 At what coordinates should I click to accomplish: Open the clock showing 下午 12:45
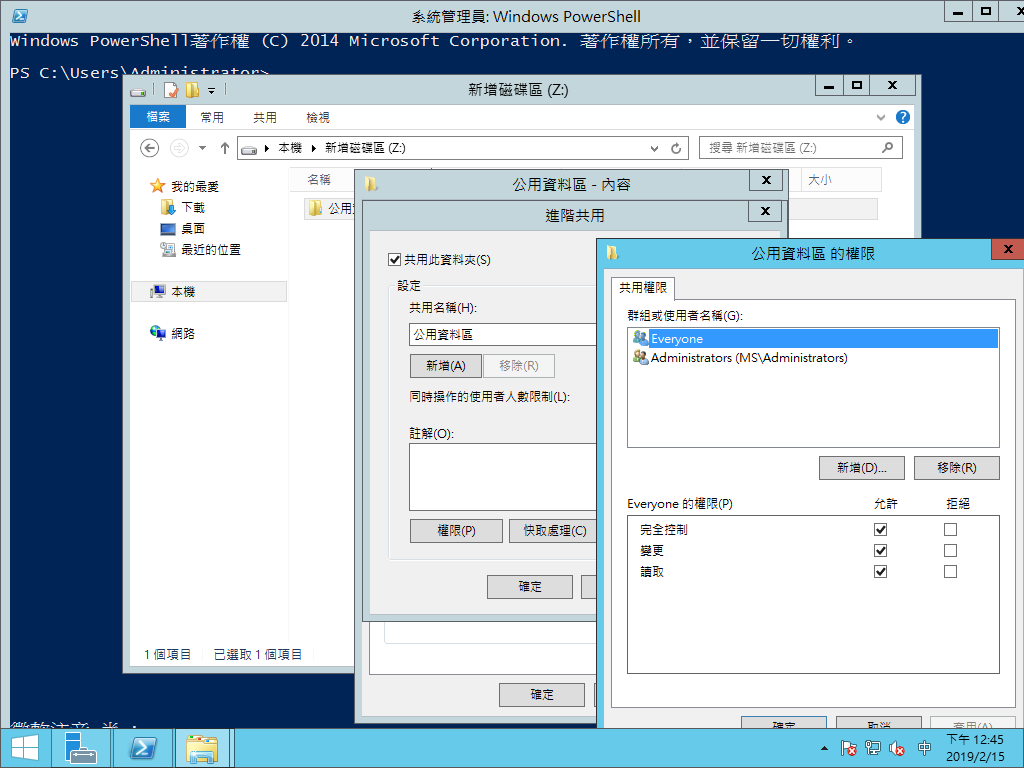[975, 748]
